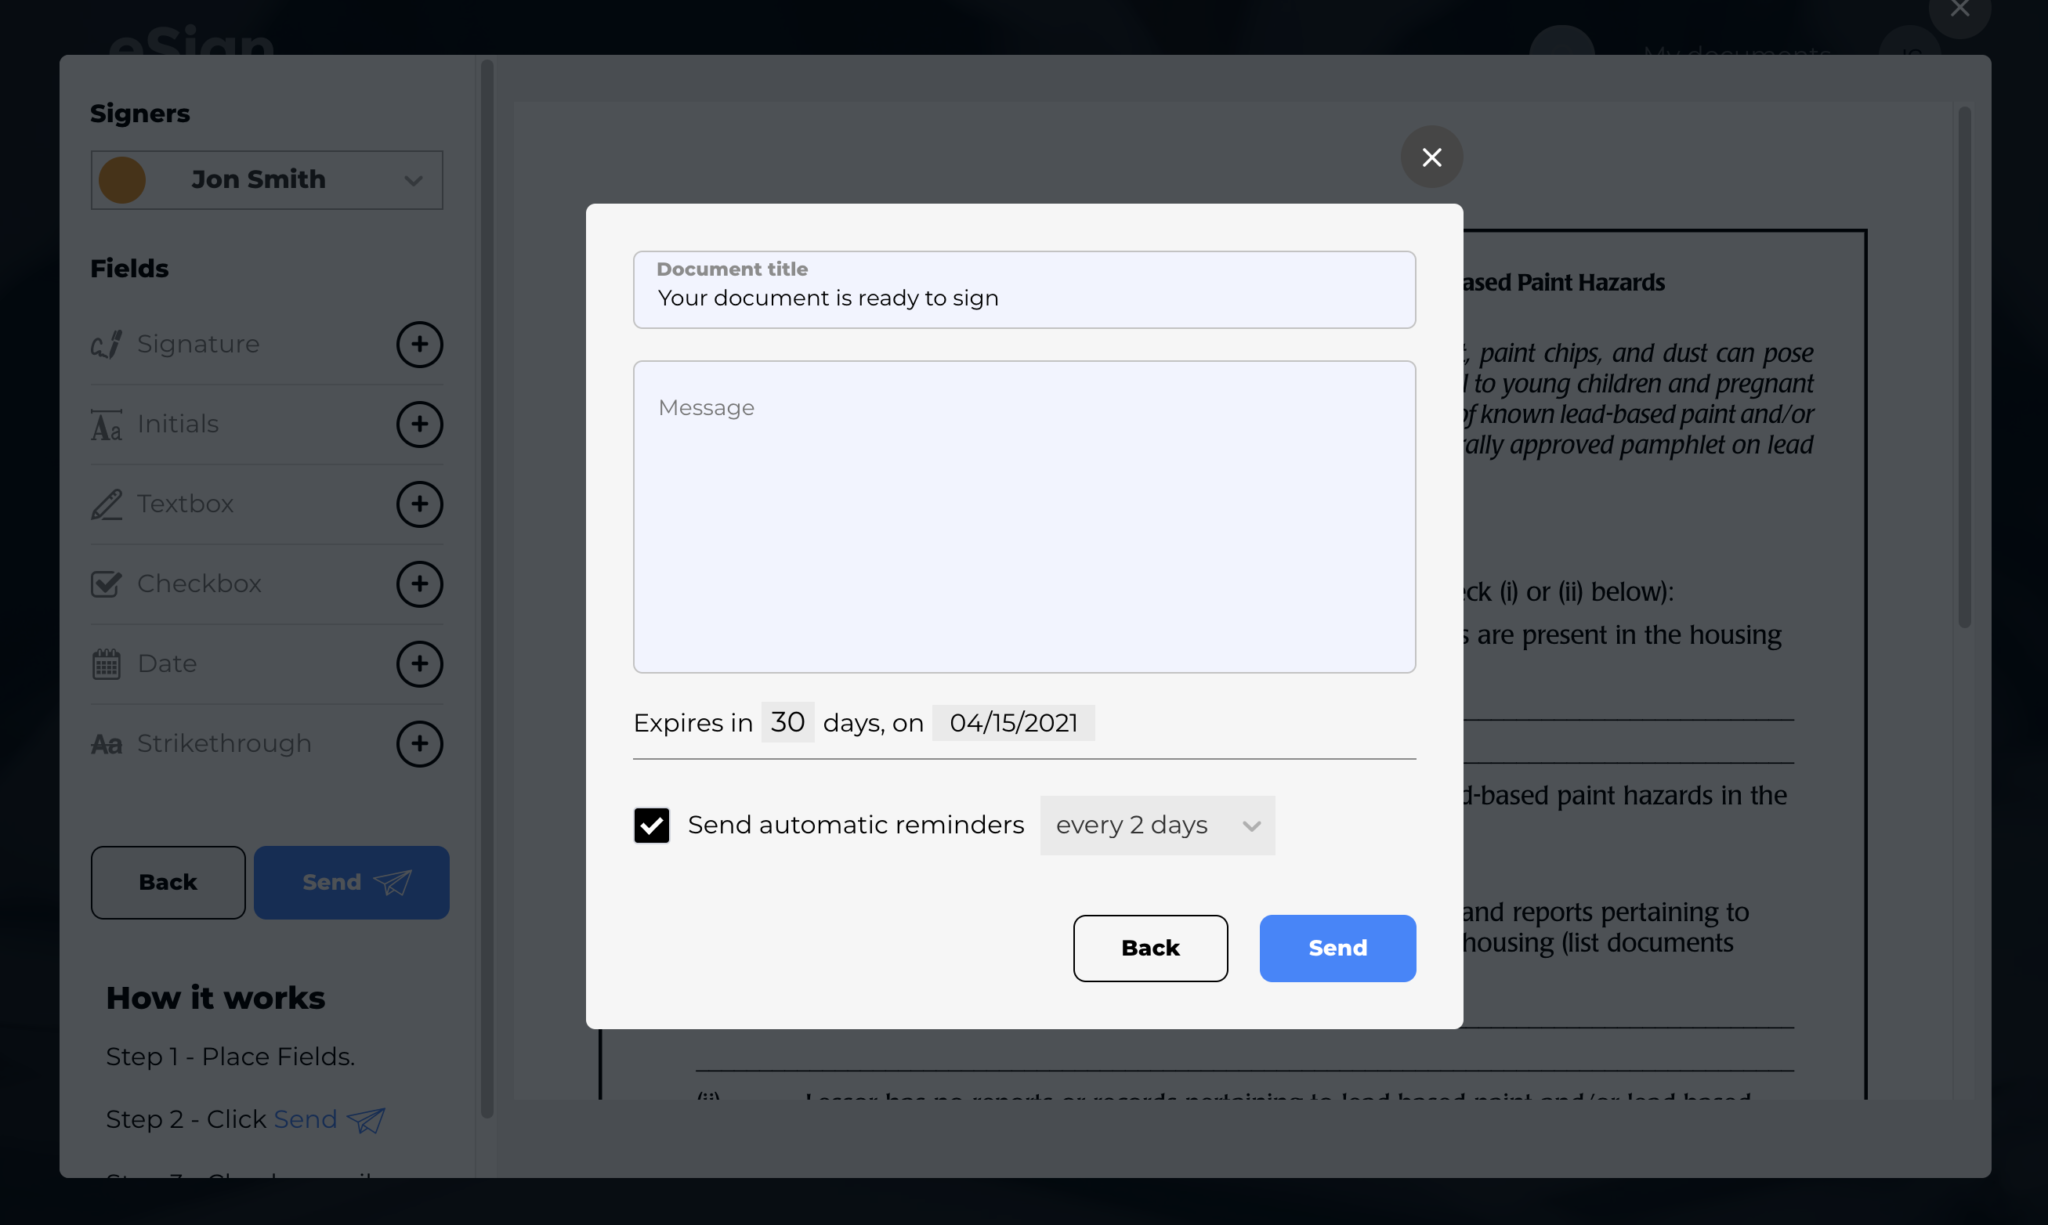Viewport: 2048px width, 1225px height.
Task: Add a Signature field with the plus icon
Action: pos(419,344)
